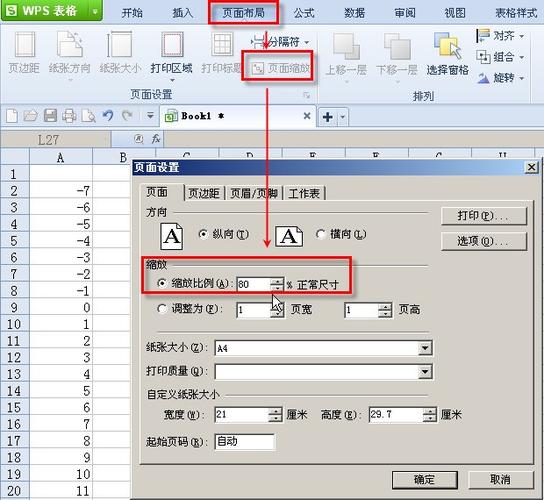Click the printer toolbar icon
The height and width of the screenshot is (500, 544).
pos(69,116)
